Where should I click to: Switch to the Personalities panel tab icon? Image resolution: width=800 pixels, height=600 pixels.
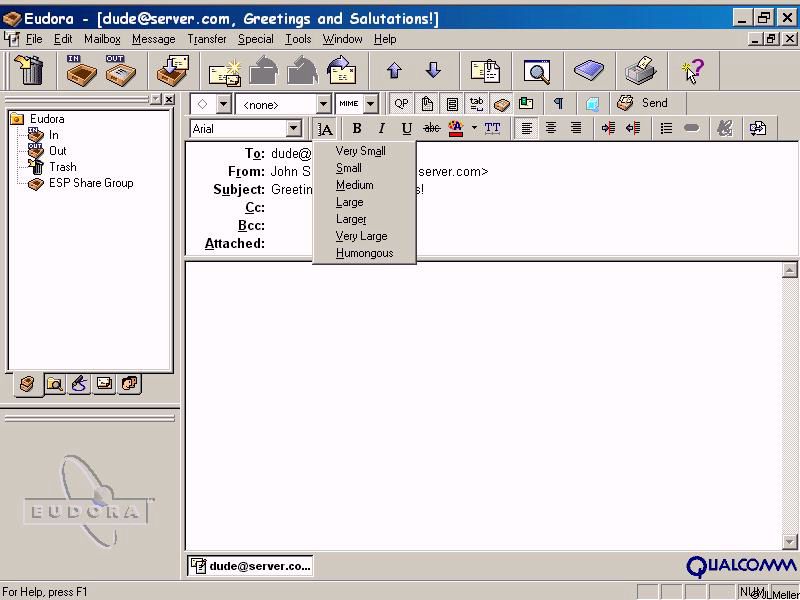click(x=129, y=384)
